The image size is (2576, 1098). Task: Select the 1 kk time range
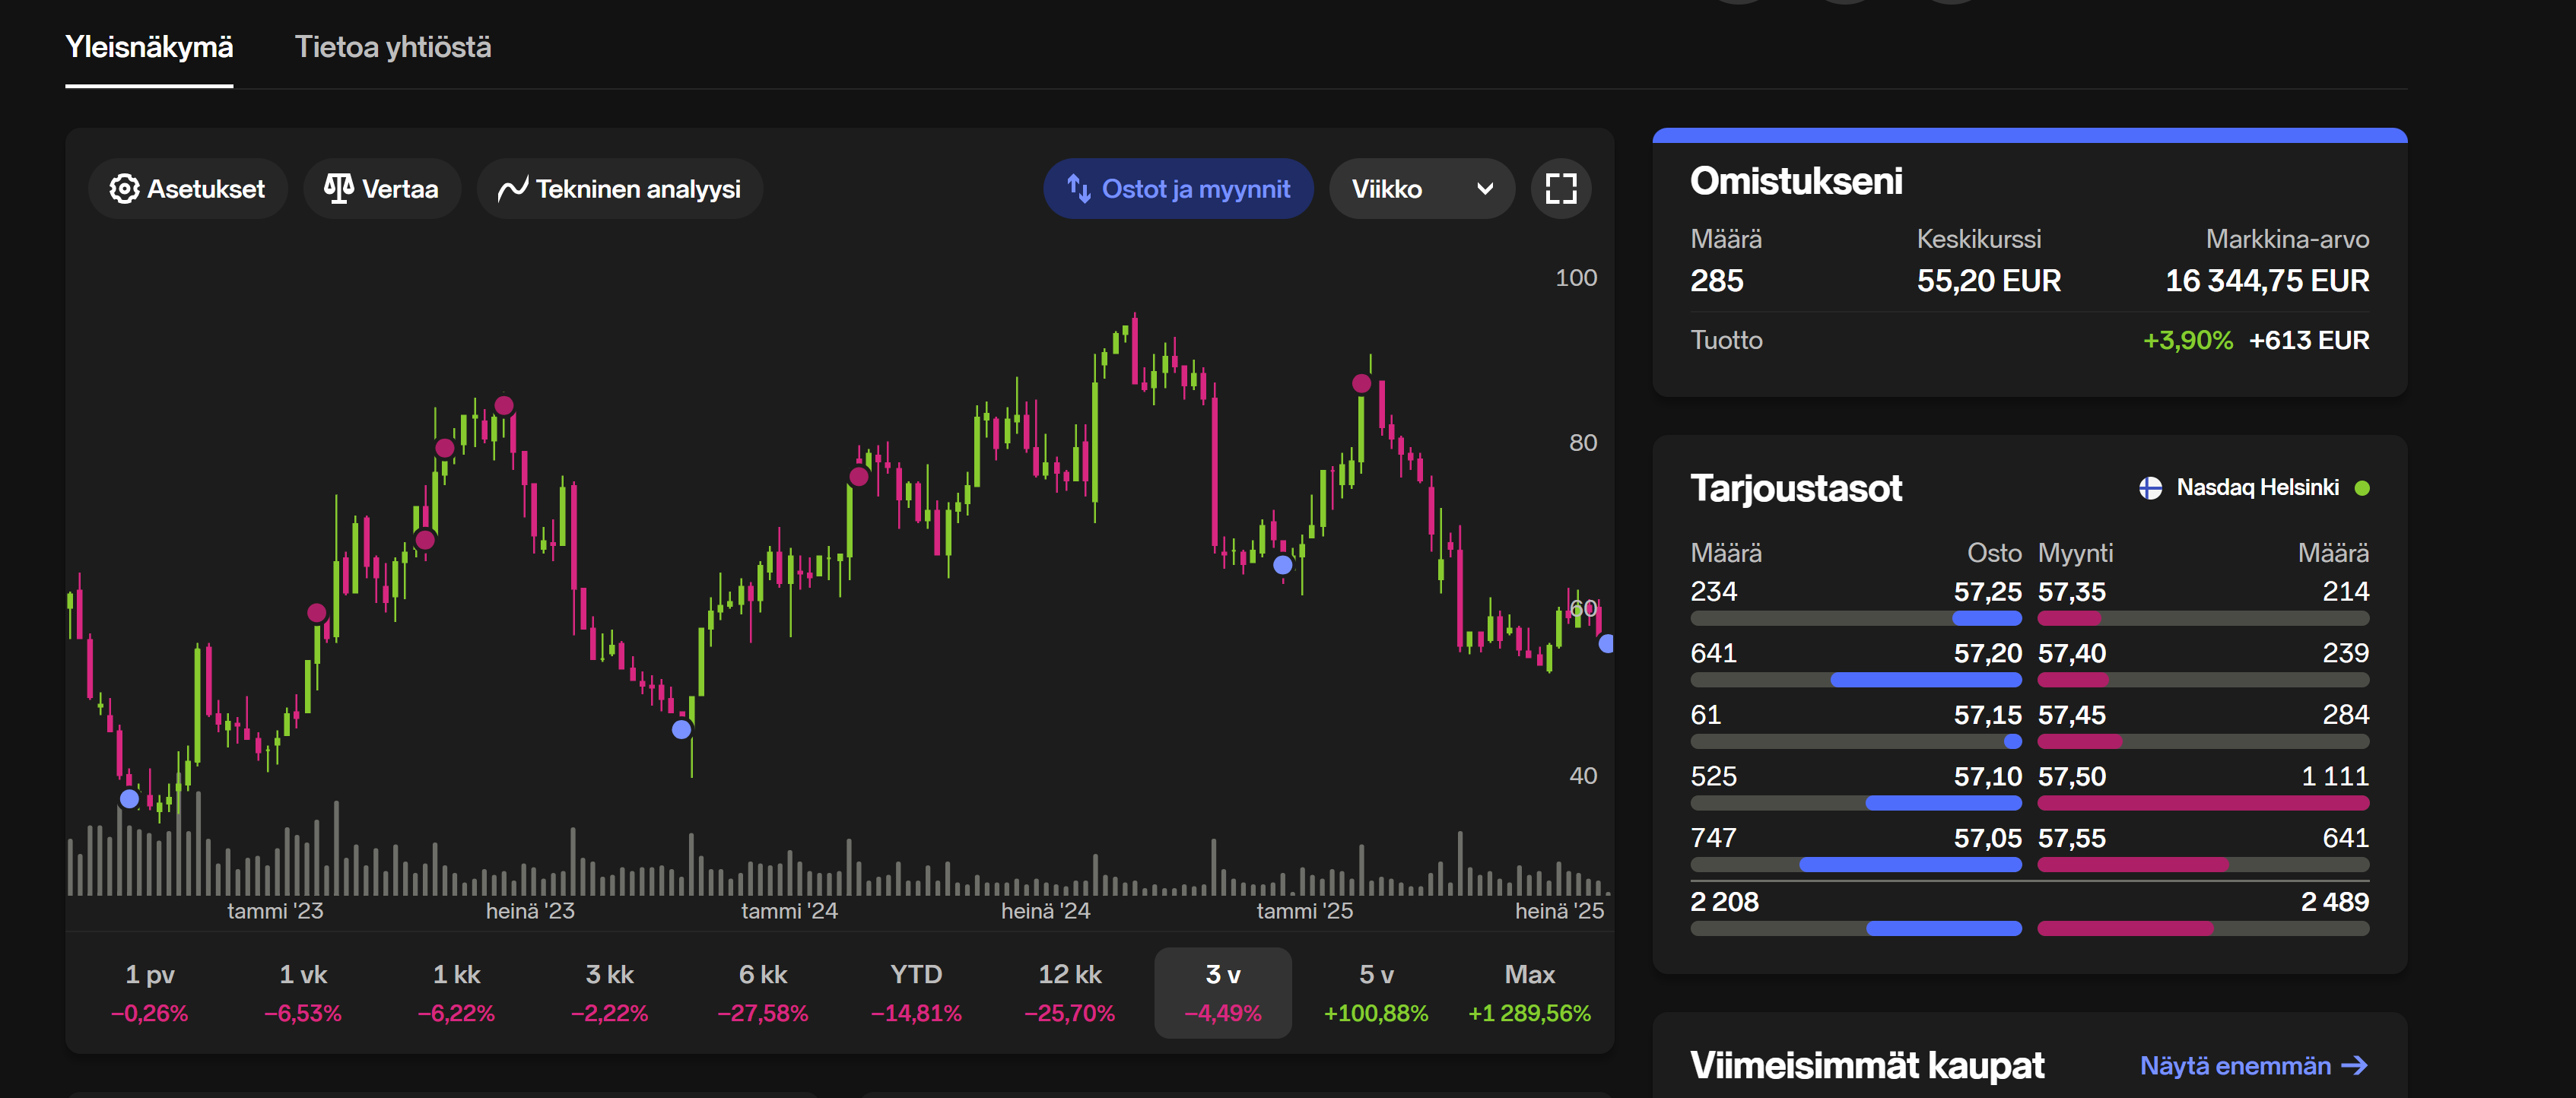456,992
